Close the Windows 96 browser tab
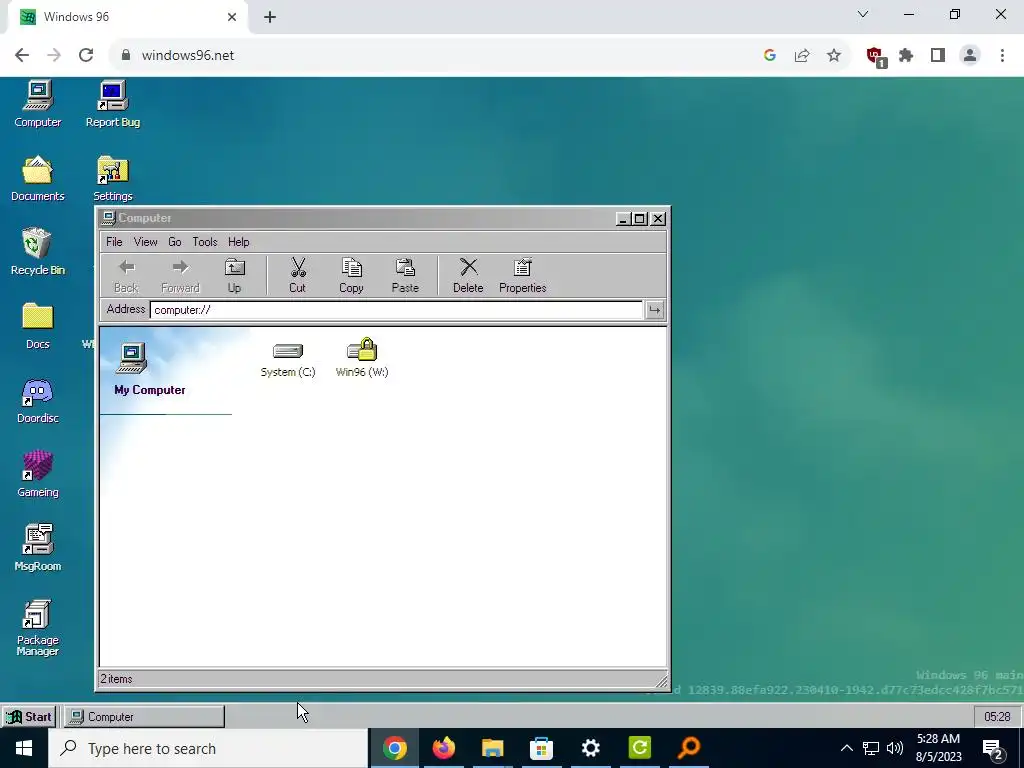 point(232,17)
